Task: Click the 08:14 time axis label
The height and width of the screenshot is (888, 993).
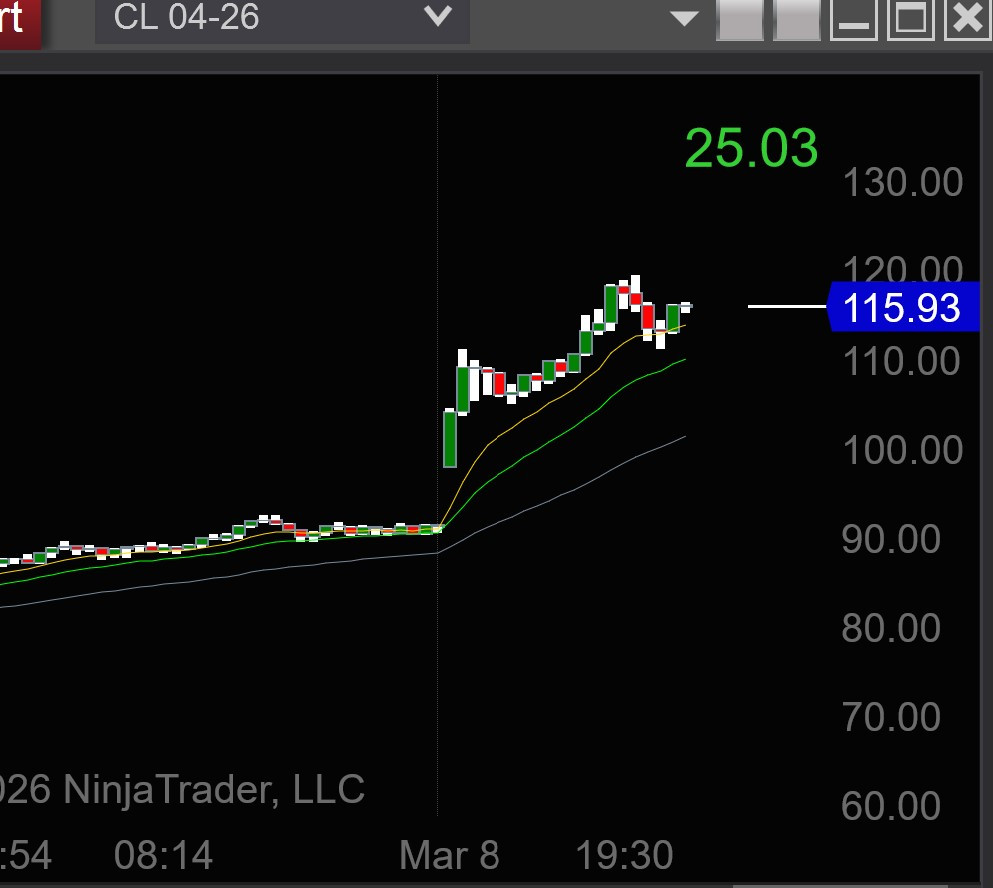Action: click(163, 856)
